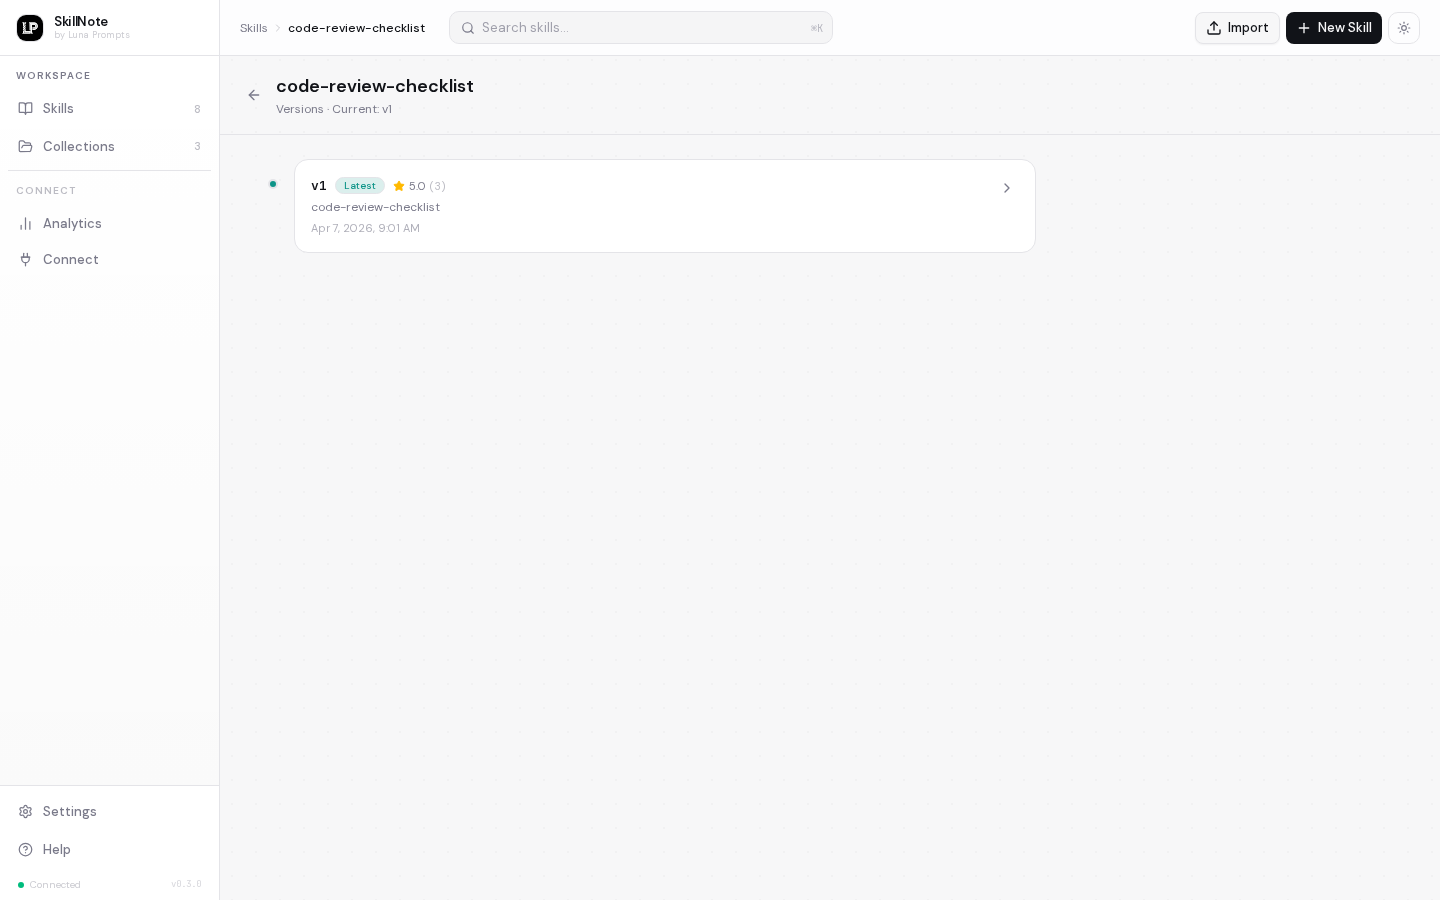Focus the Search skills field
1440x900 pixels.
641,28
